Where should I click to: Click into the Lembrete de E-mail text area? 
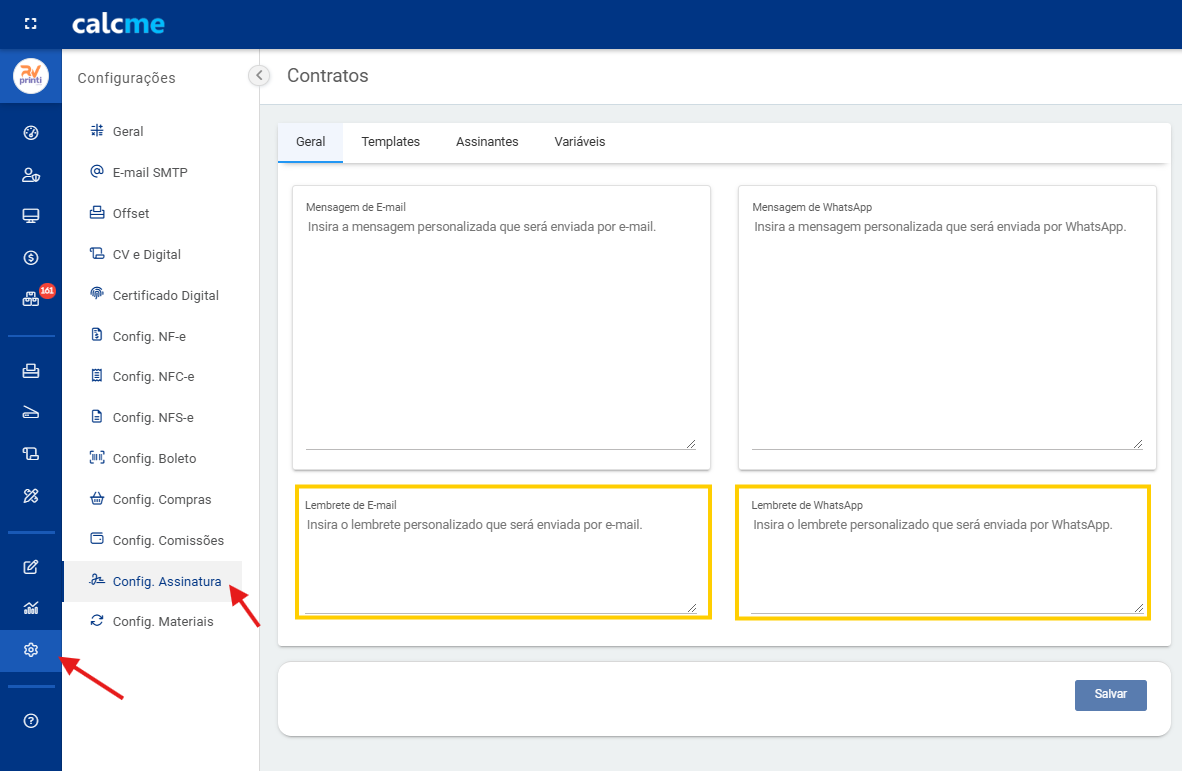(x=501, y=564)
